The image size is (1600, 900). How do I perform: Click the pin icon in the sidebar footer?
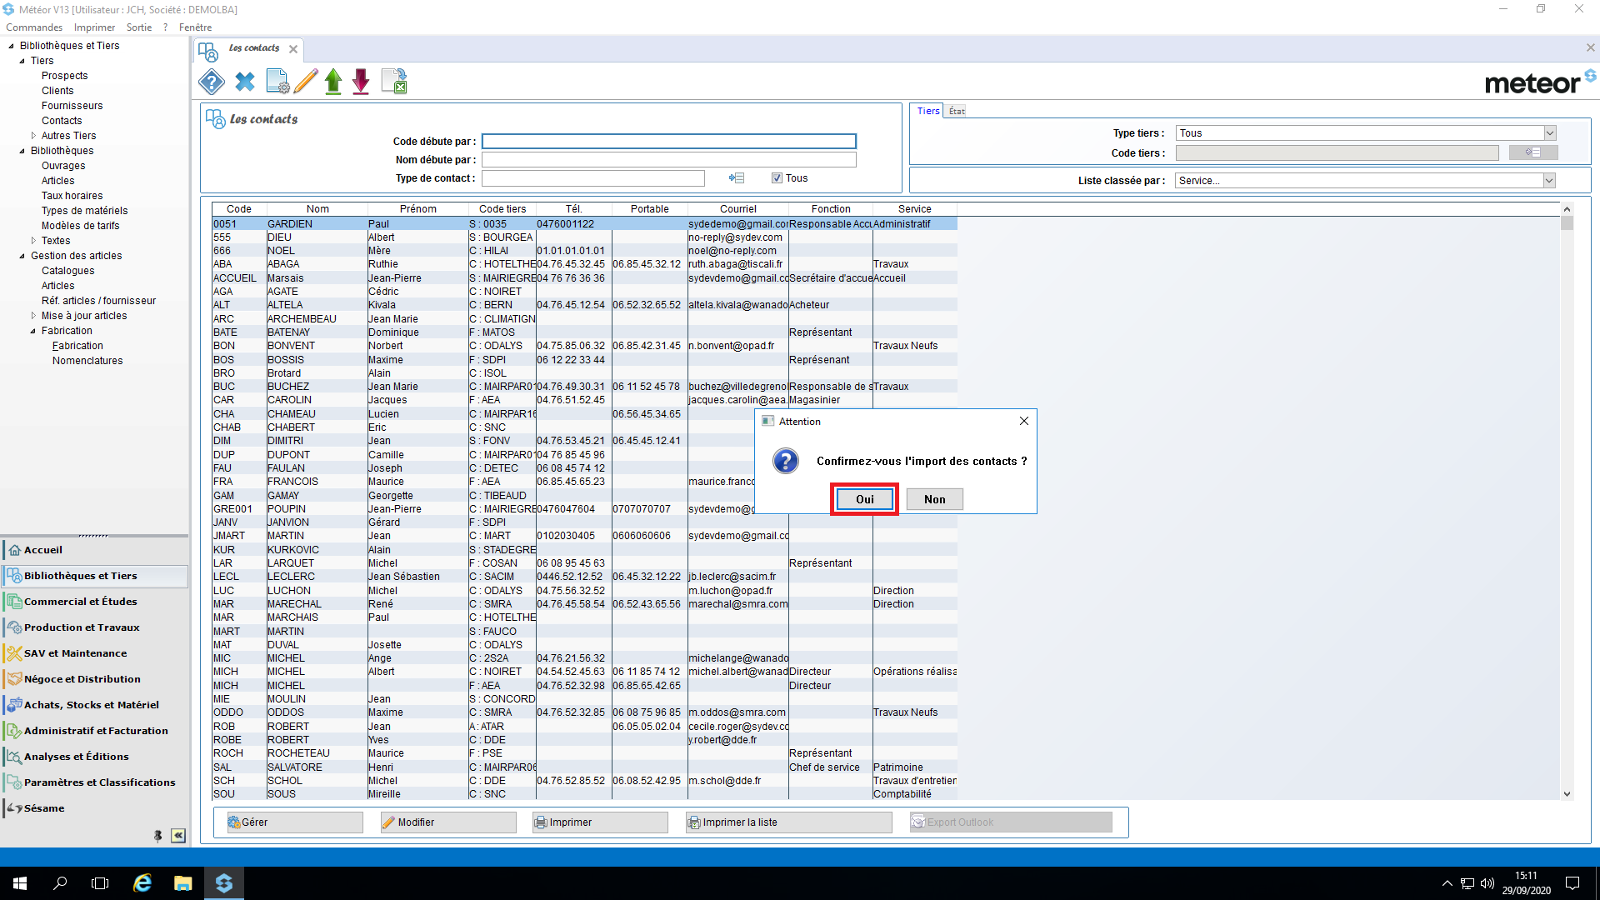(158, 835)
